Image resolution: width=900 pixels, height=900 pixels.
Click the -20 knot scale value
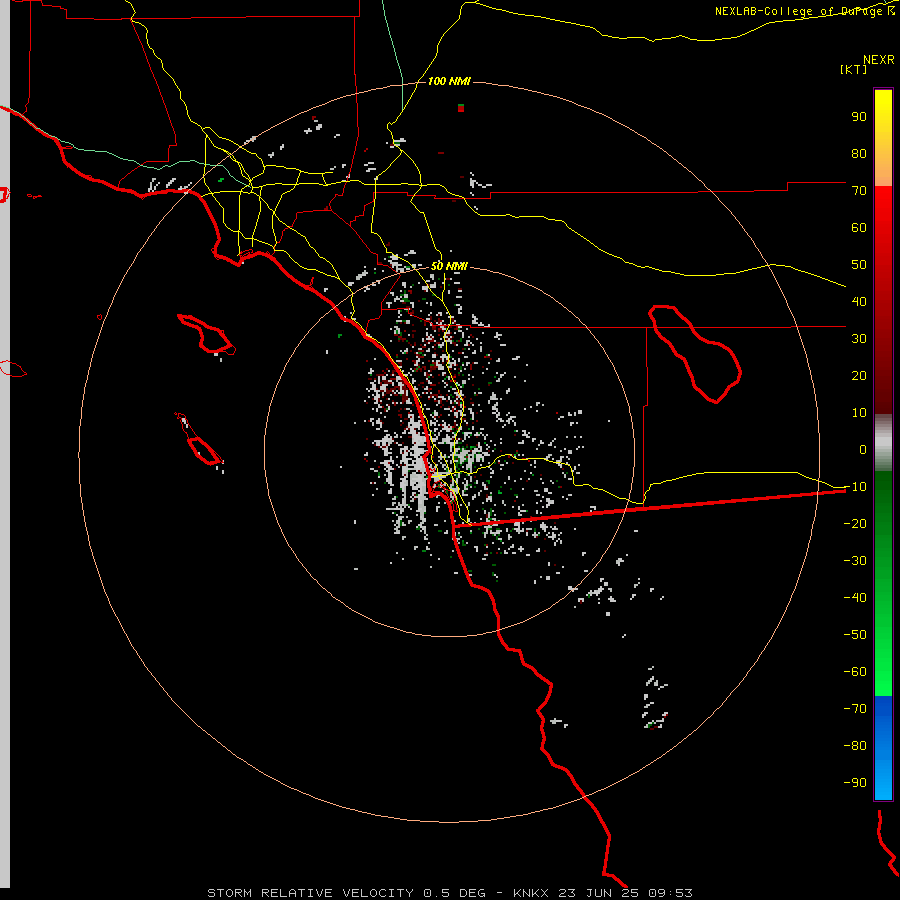[855, 523]
